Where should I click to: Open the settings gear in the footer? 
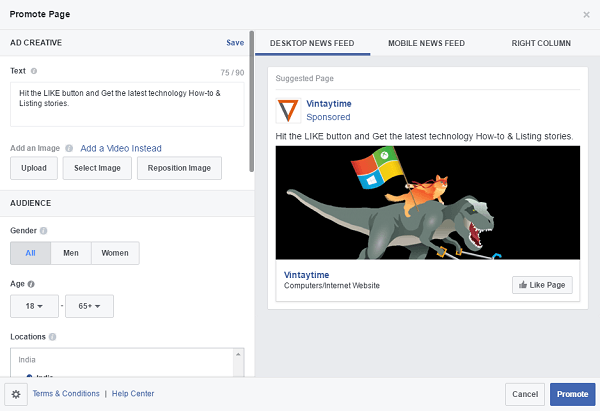(15, 394)
